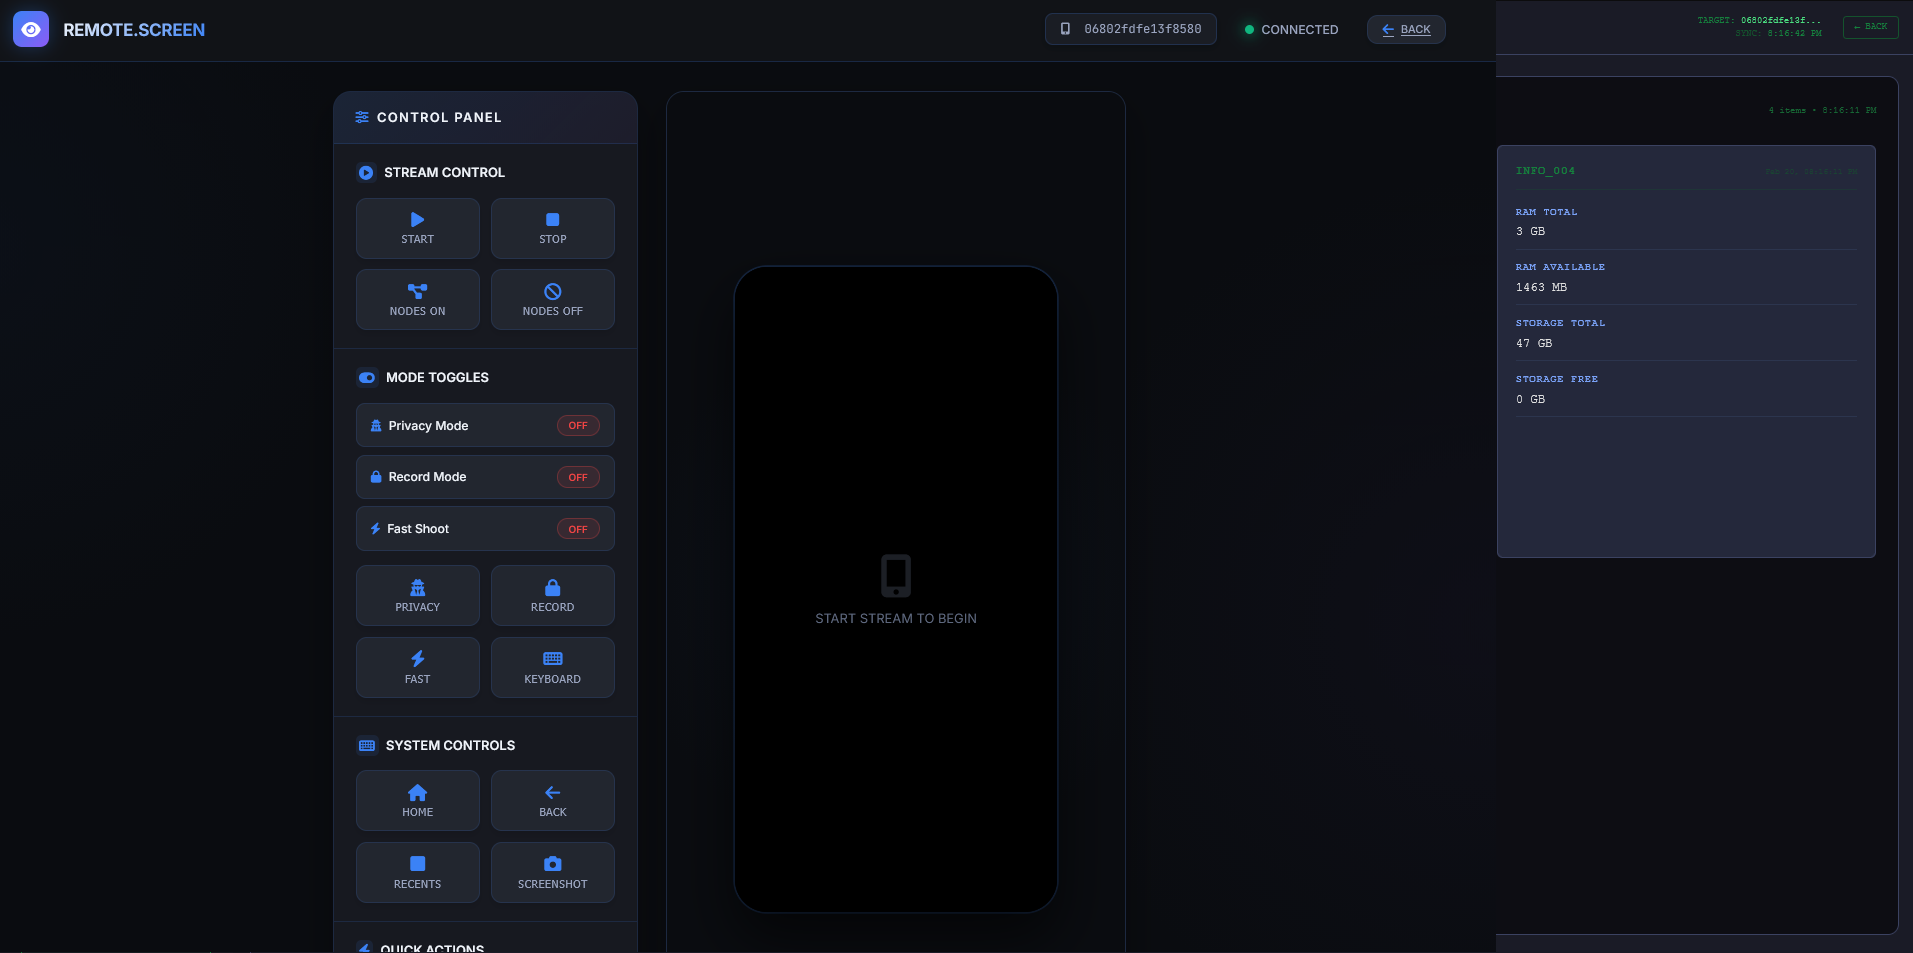The width and height of the screenshot is (1913, 953).
Task: Open Recents from System Controls
Action: click(417, 872)
